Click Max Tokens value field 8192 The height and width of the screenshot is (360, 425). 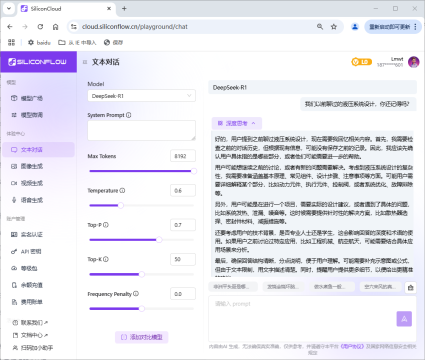[183, 156]
